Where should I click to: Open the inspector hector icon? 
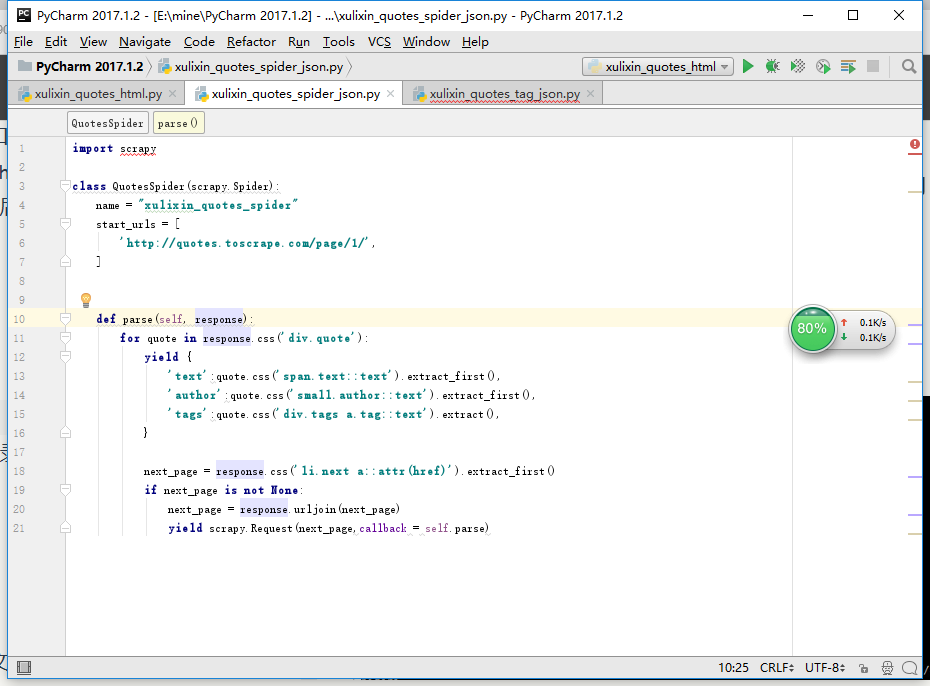(x=887, y=668)
